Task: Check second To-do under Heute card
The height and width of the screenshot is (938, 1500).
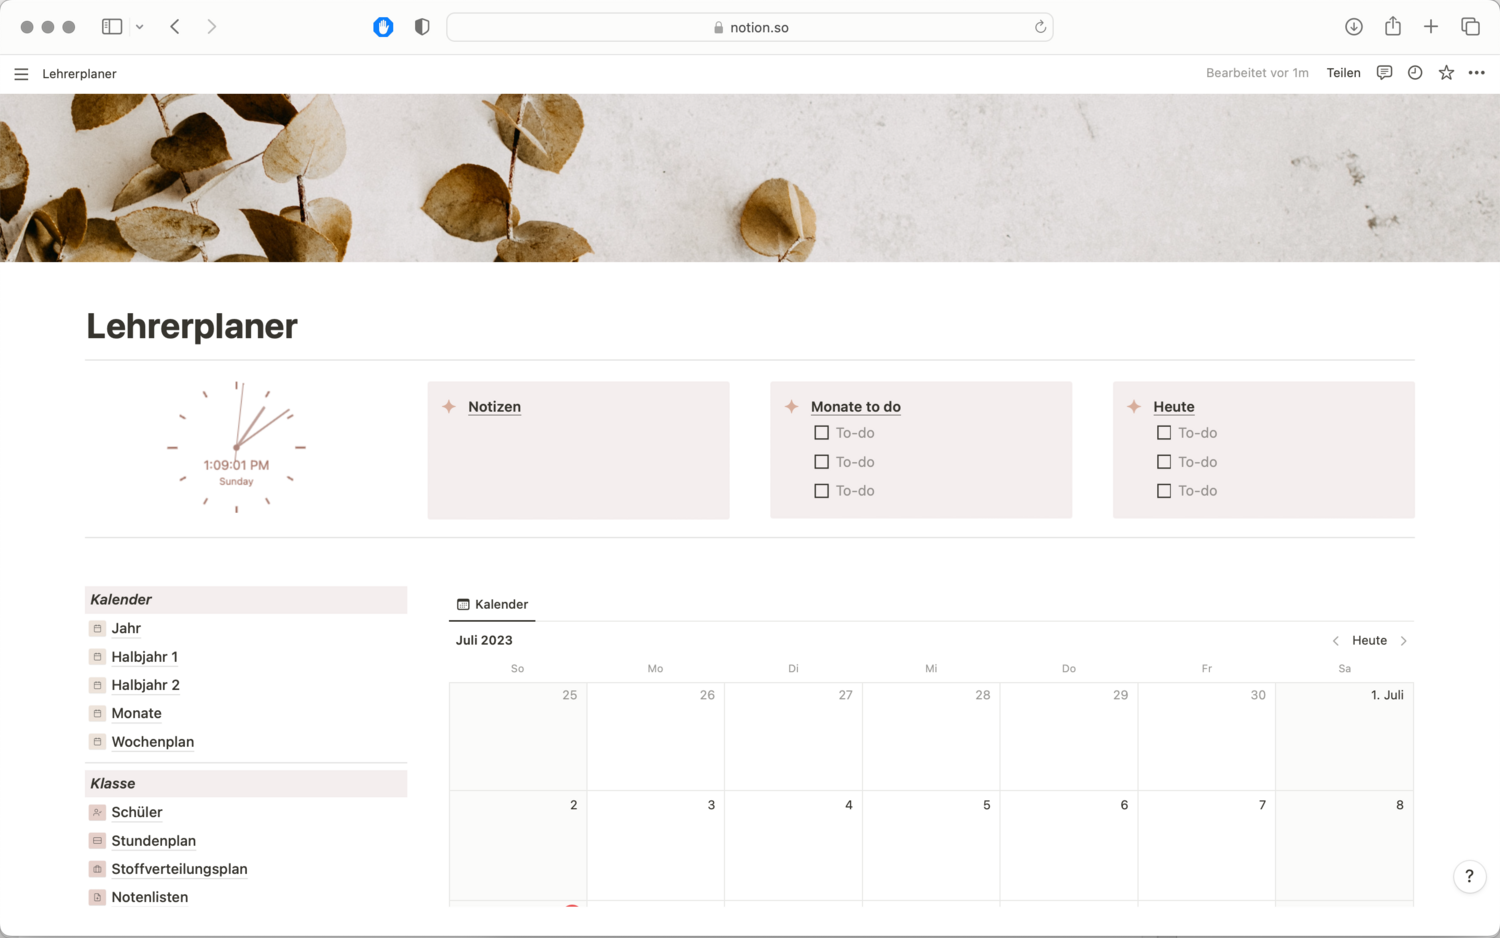Action: (x=1164, y=462)
